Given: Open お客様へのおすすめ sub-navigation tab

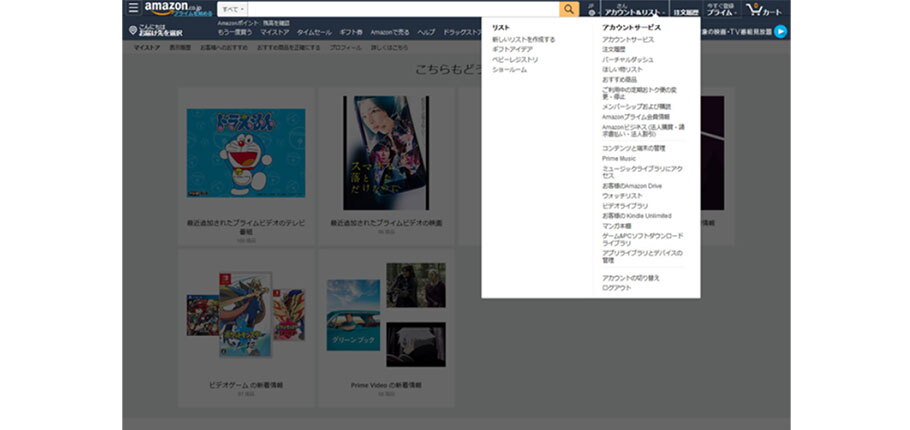Looking at the screenshot, I should coord(224,48).
